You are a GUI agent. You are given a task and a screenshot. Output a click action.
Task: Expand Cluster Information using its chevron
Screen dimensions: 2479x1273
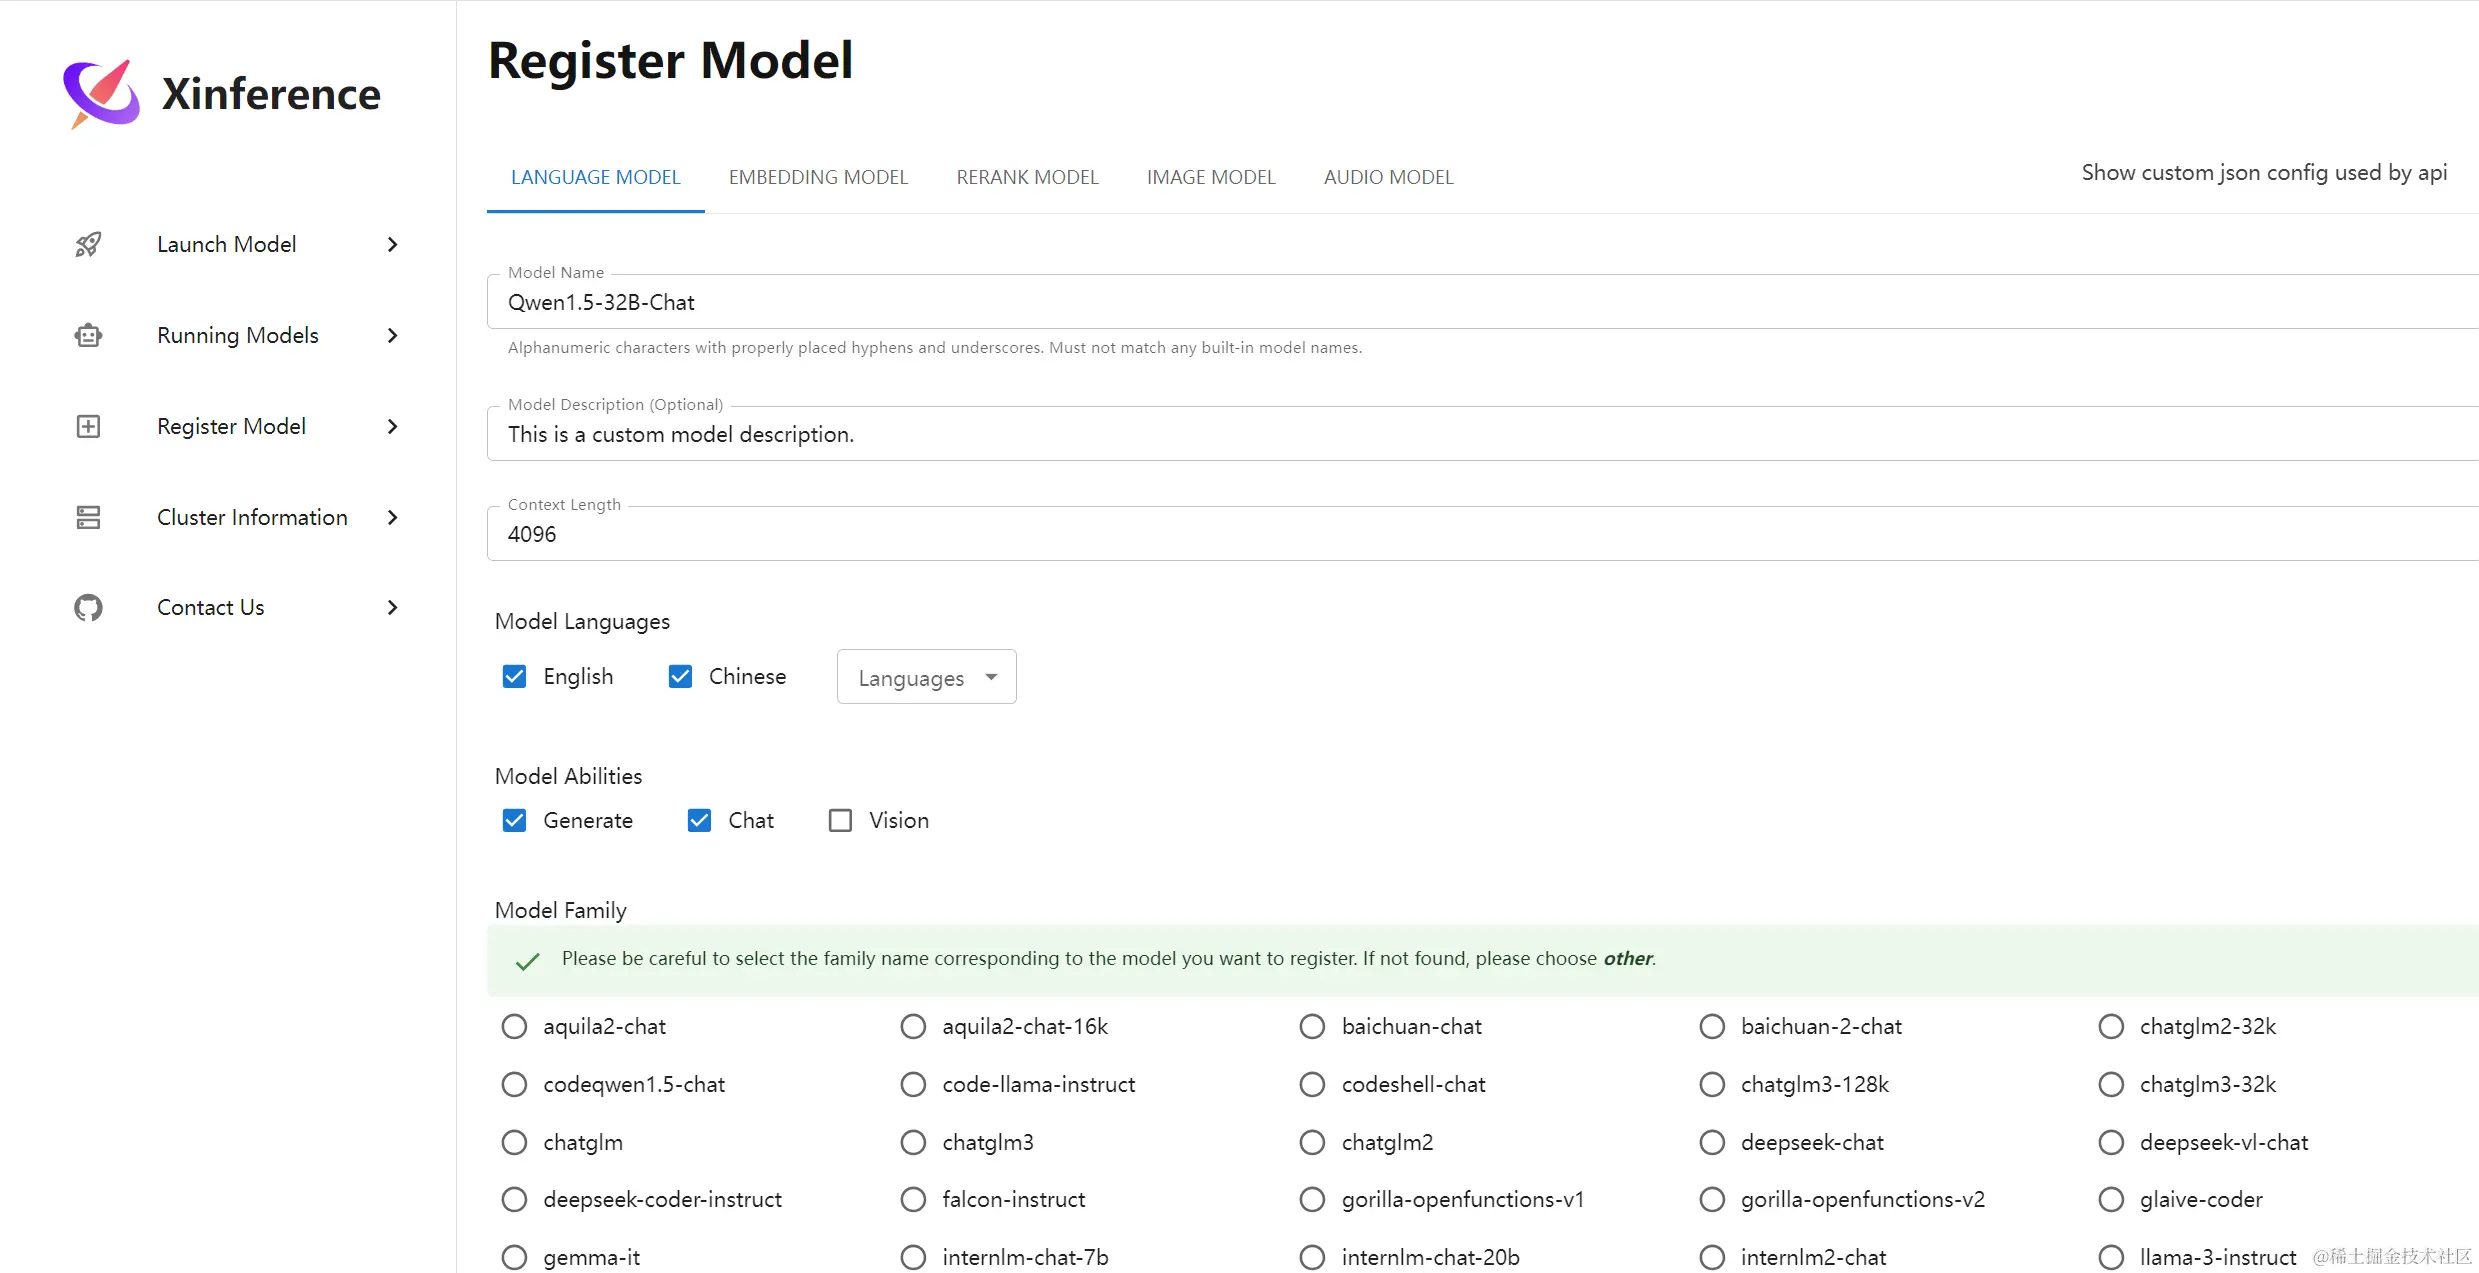click(x=392, y=517)
